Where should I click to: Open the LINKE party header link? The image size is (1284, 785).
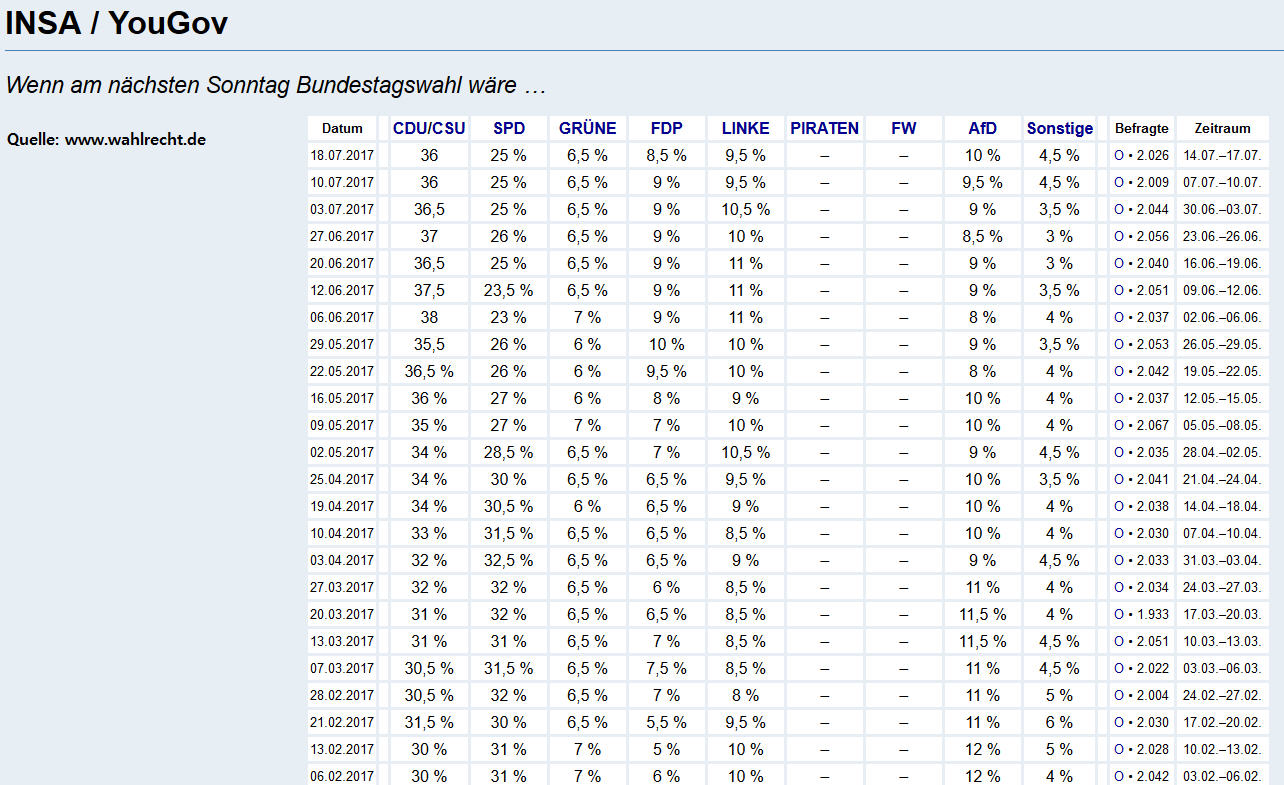tap(745, 128)
